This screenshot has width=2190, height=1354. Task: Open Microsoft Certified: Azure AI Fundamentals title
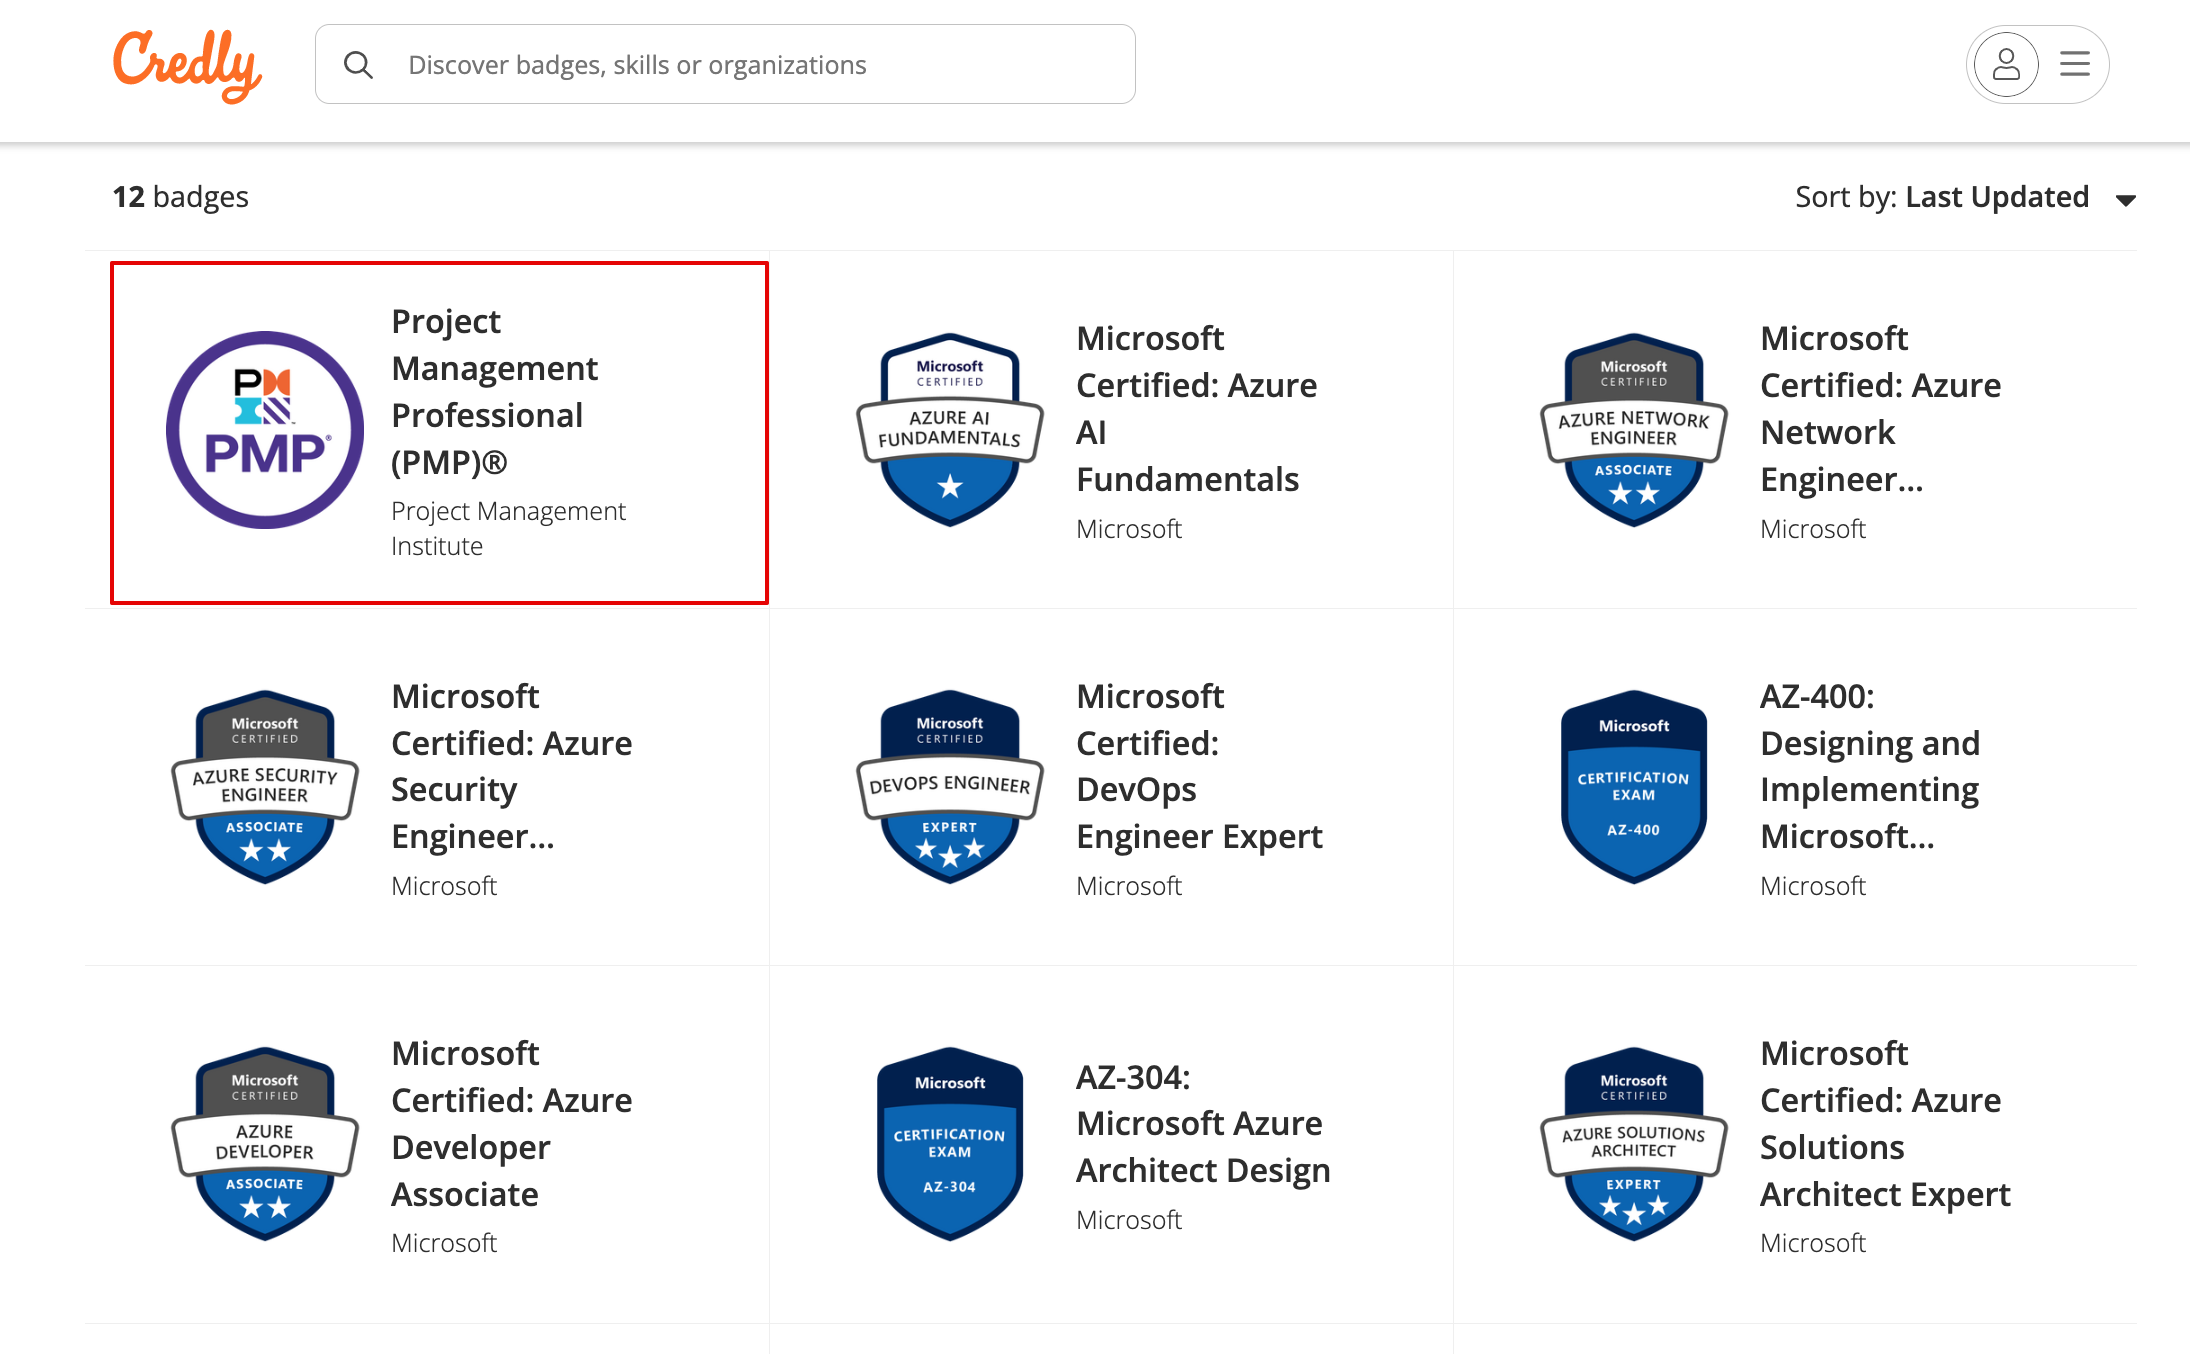click(x=1196, y=409)
